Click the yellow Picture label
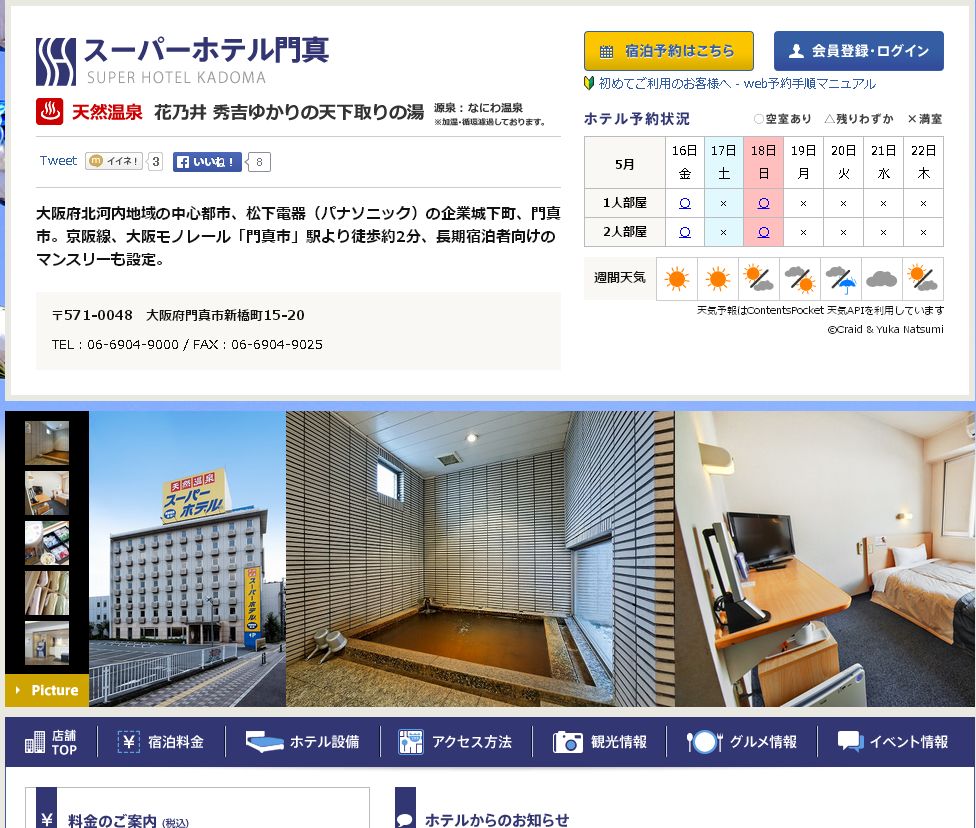The image size is (976, 828). [47, 690]
